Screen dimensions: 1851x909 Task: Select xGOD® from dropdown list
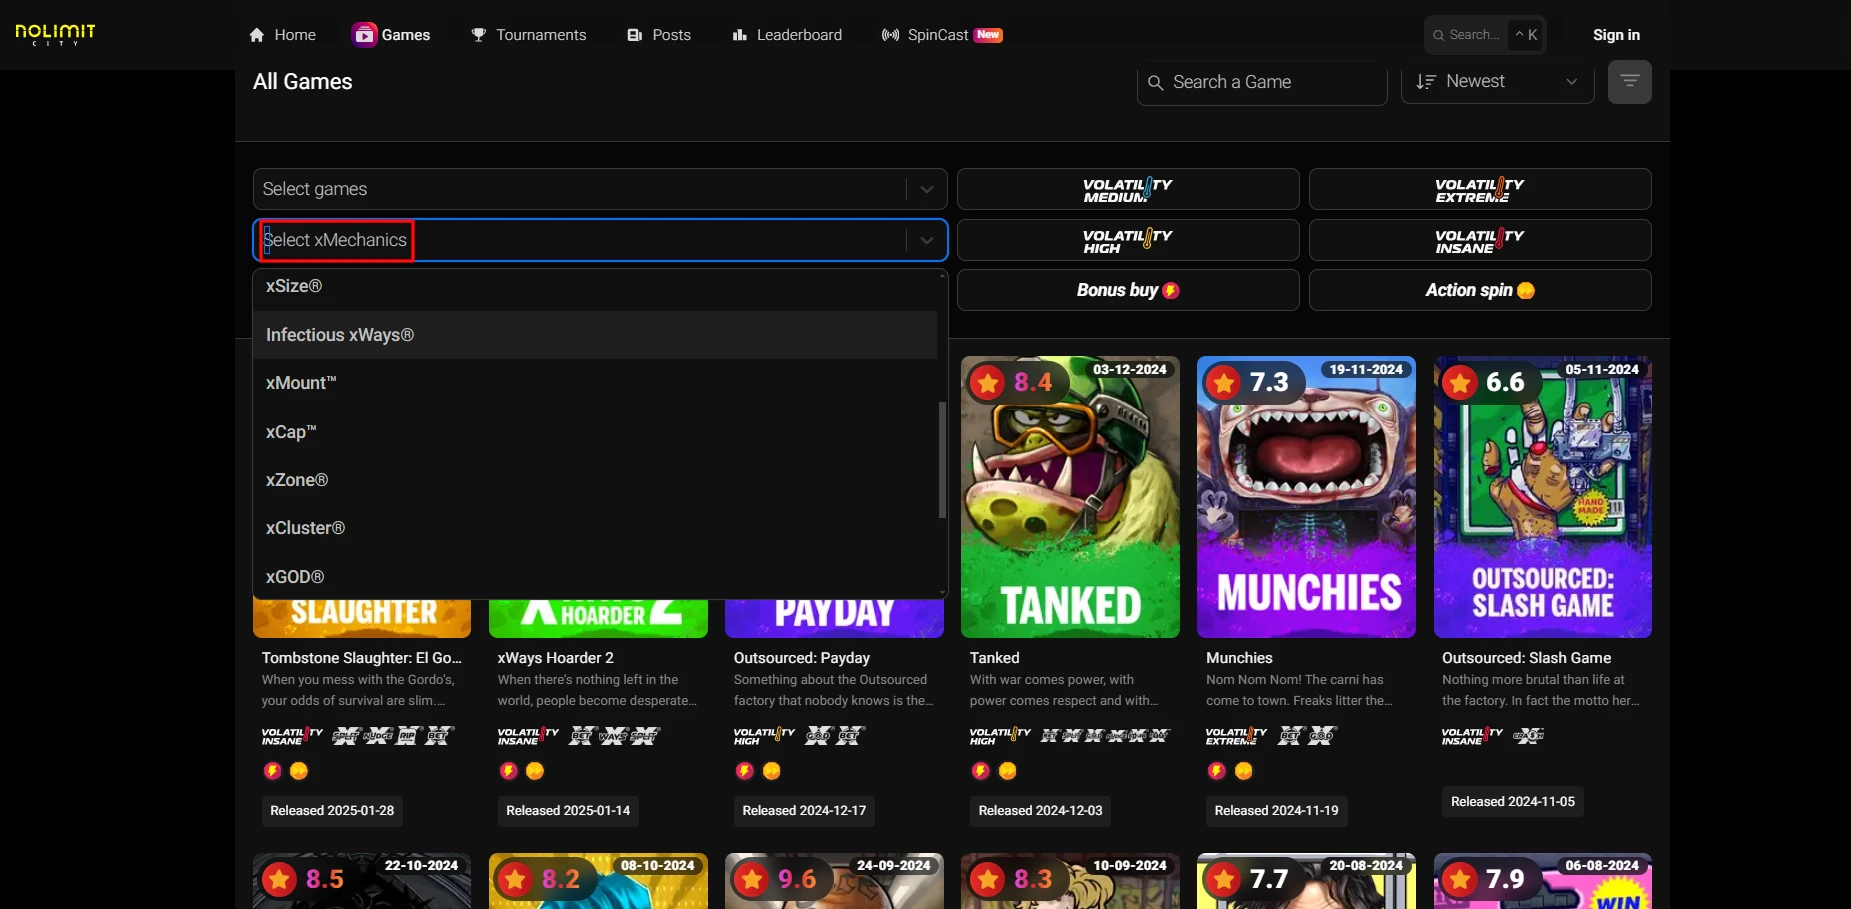[595, 577]
